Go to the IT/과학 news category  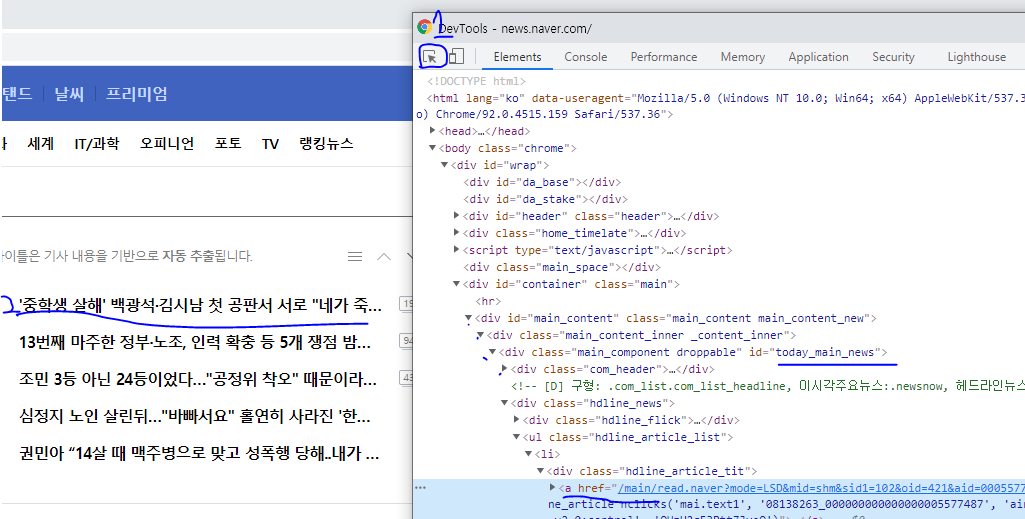97,143
